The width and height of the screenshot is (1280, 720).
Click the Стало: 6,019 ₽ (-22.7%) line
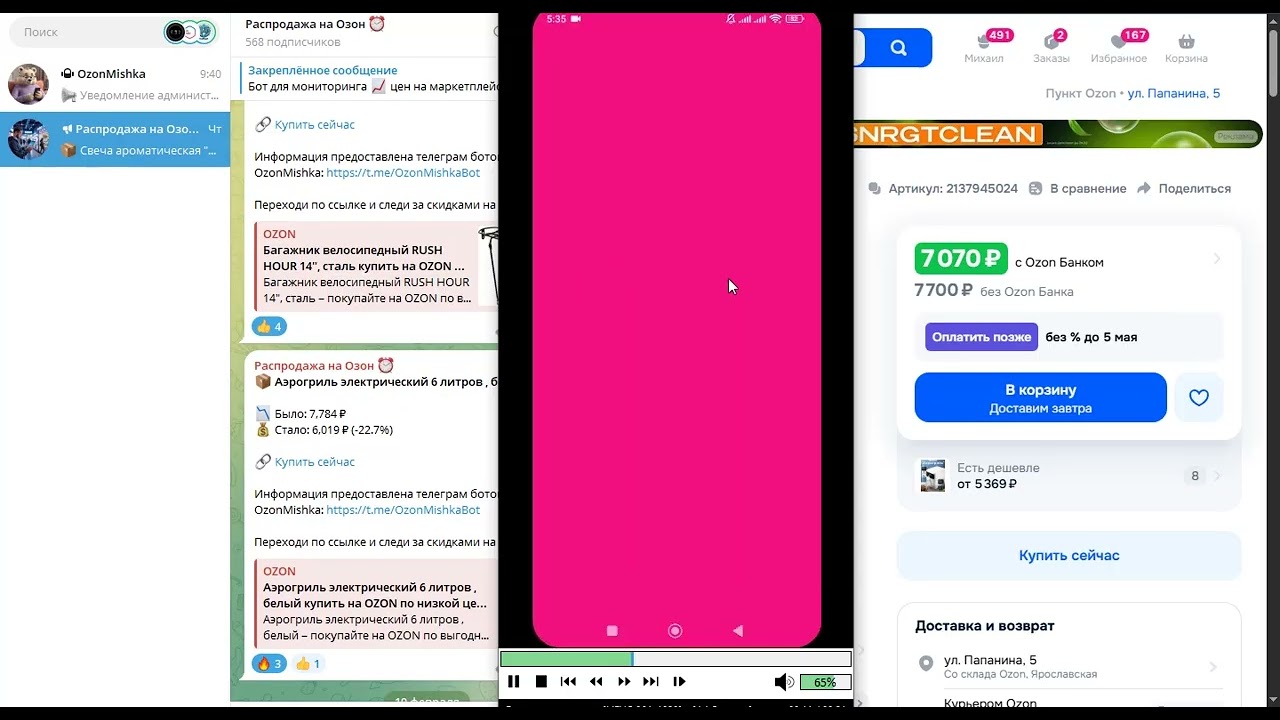(324, 430)
